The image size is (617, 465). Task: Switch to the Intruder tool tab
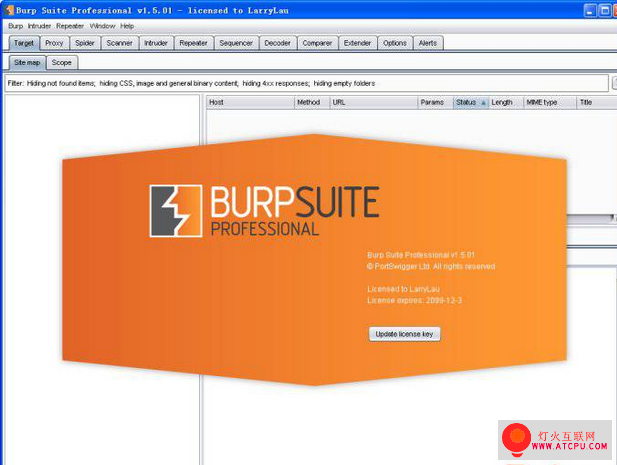coord(156,43)
